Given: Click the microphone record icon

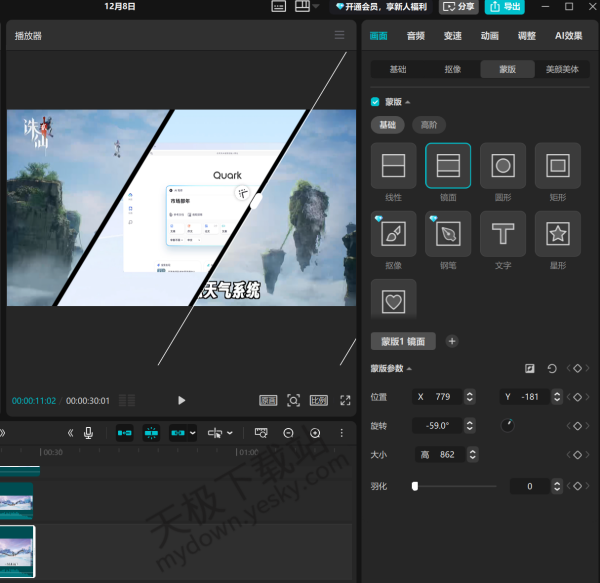Looking at the screenshot, I should click(89, 433).
